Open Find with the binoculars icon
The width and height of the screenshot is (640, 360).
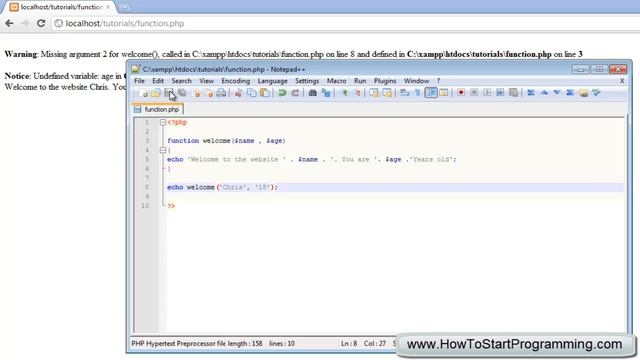(313, 93)
